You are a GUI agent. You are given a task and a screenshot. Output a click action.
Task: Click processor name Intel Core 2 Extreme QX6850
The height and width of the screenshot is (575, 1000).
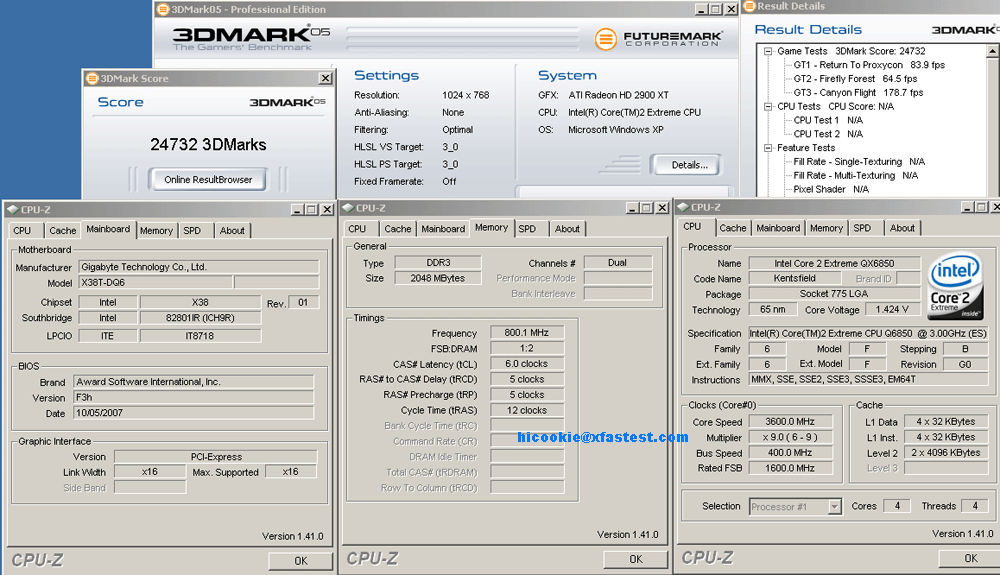tap(834, 263)
